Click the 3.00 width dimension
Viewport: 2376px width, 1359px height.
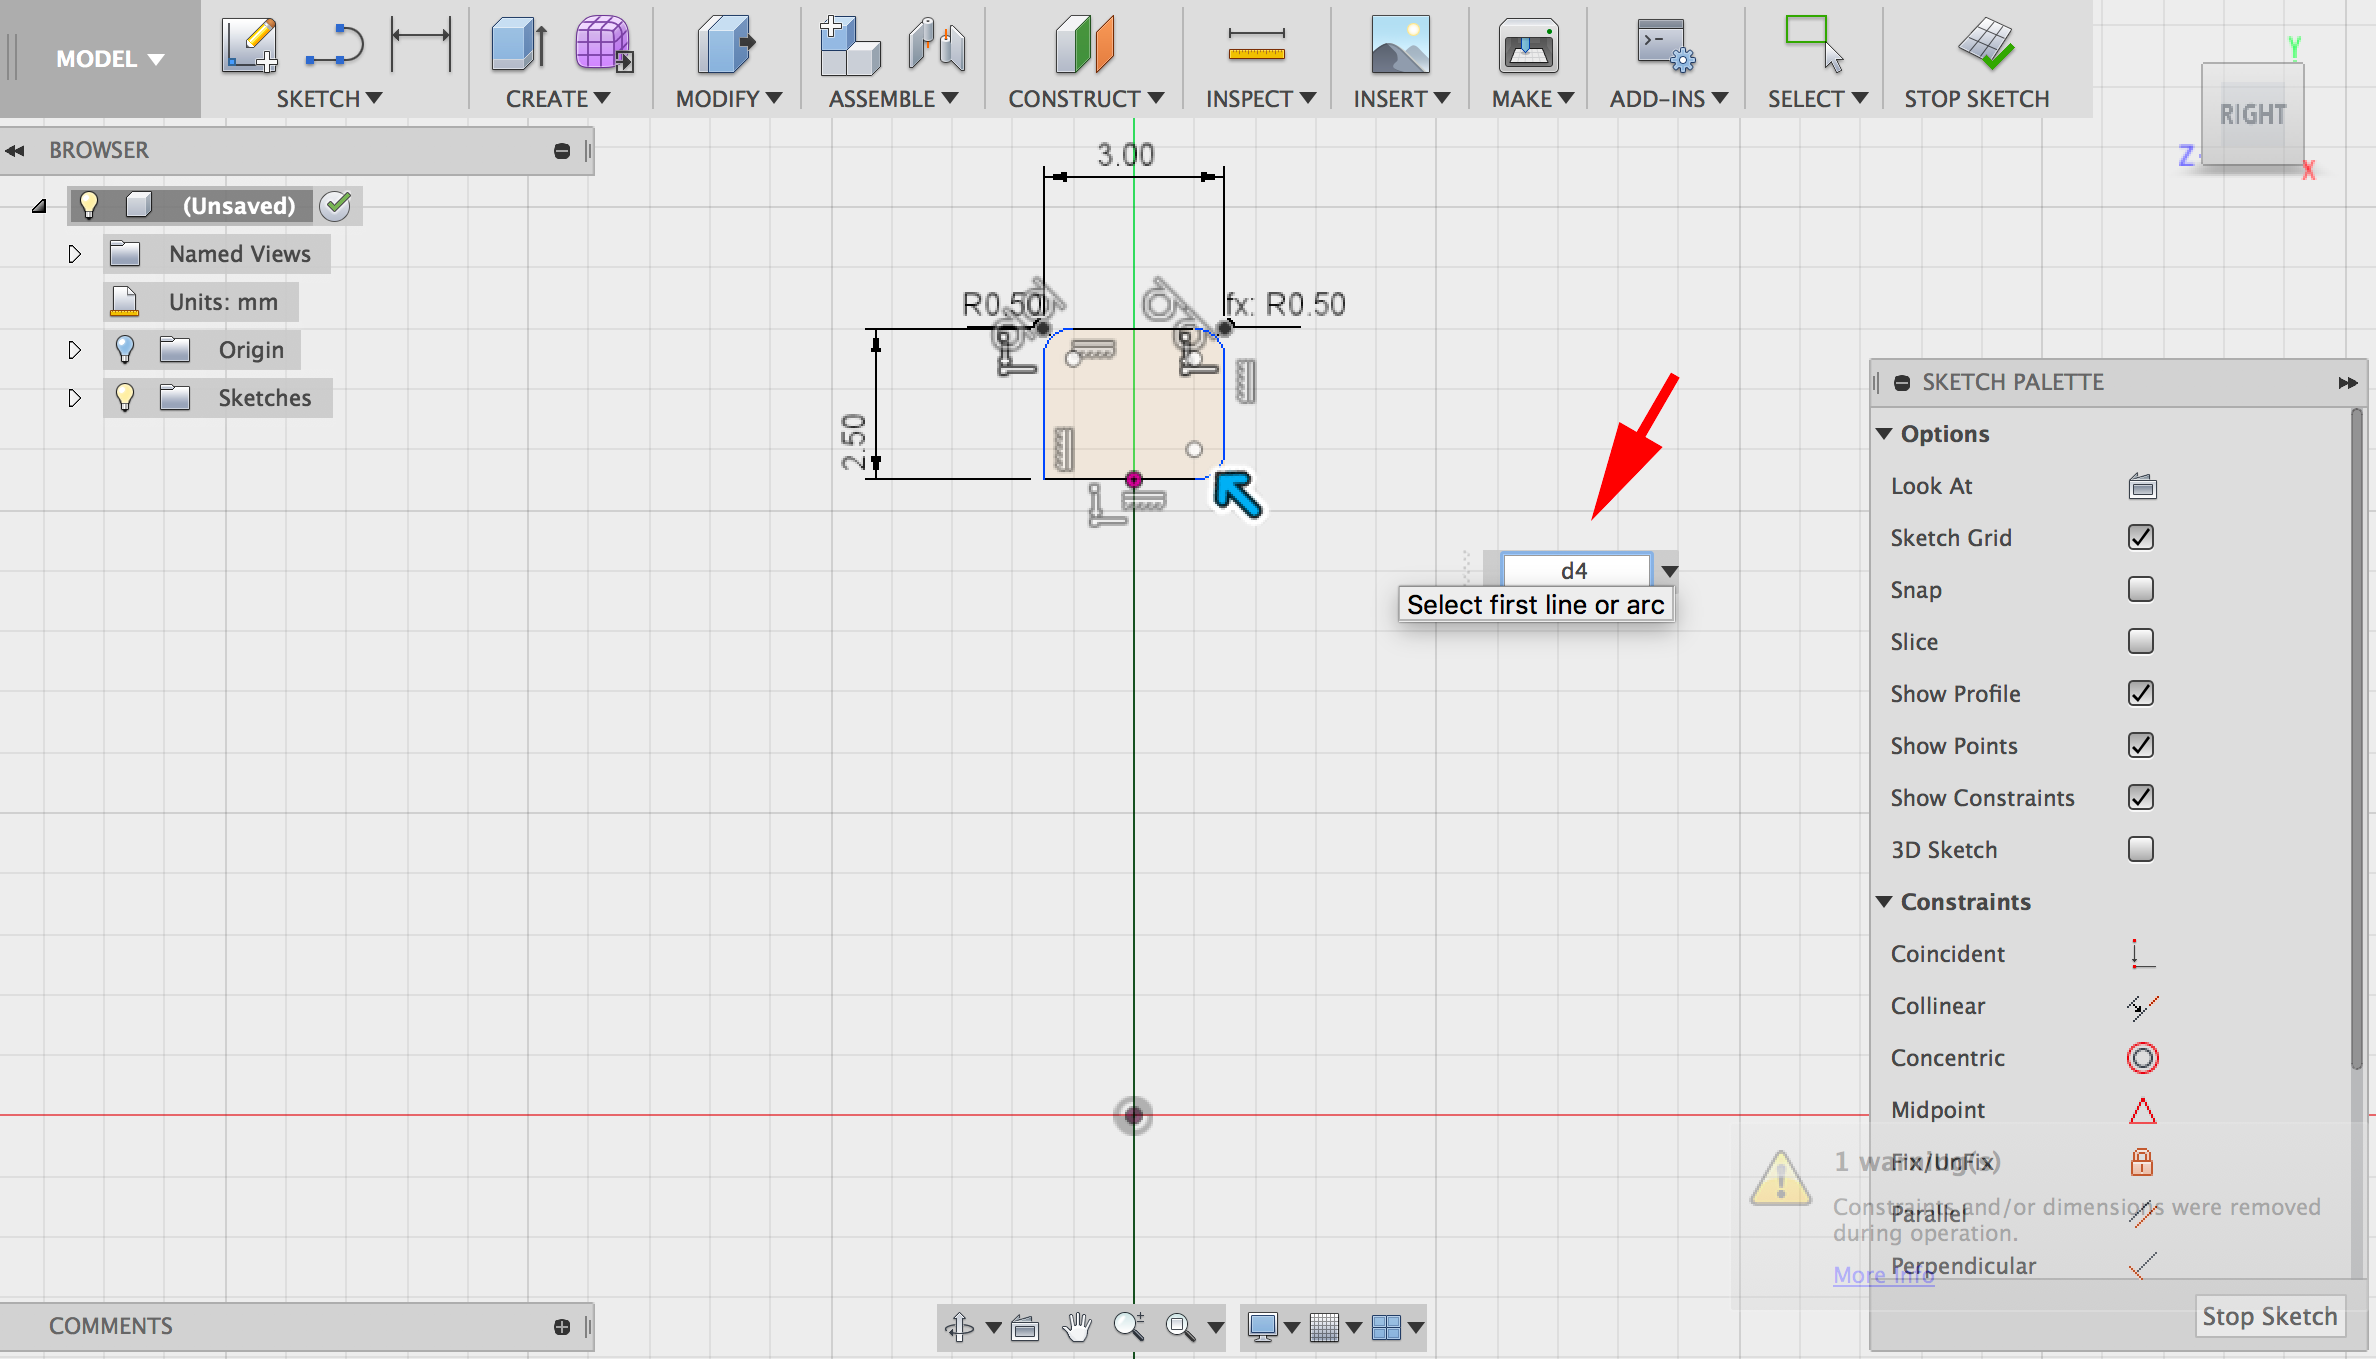pos(1126,155)
